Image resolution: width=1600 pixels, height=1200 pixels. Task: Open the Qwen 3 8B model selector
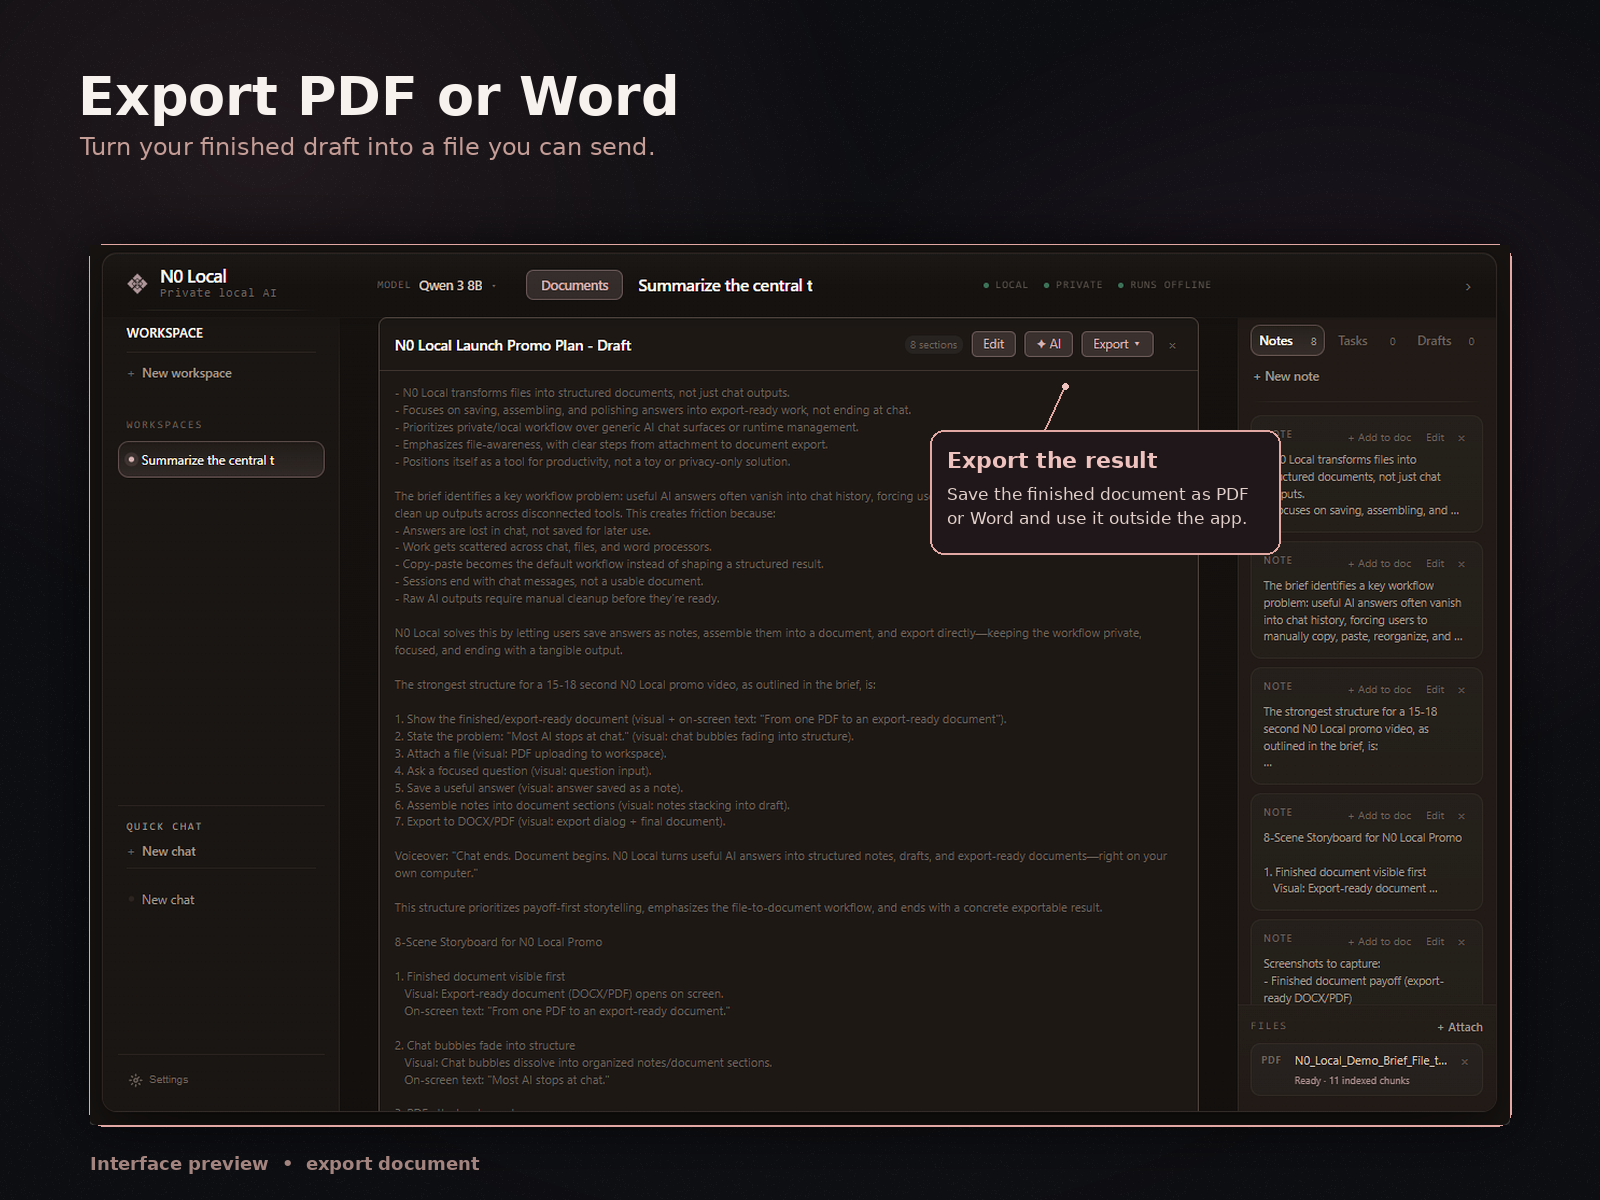pyautogui.click(x=457, y=285)
